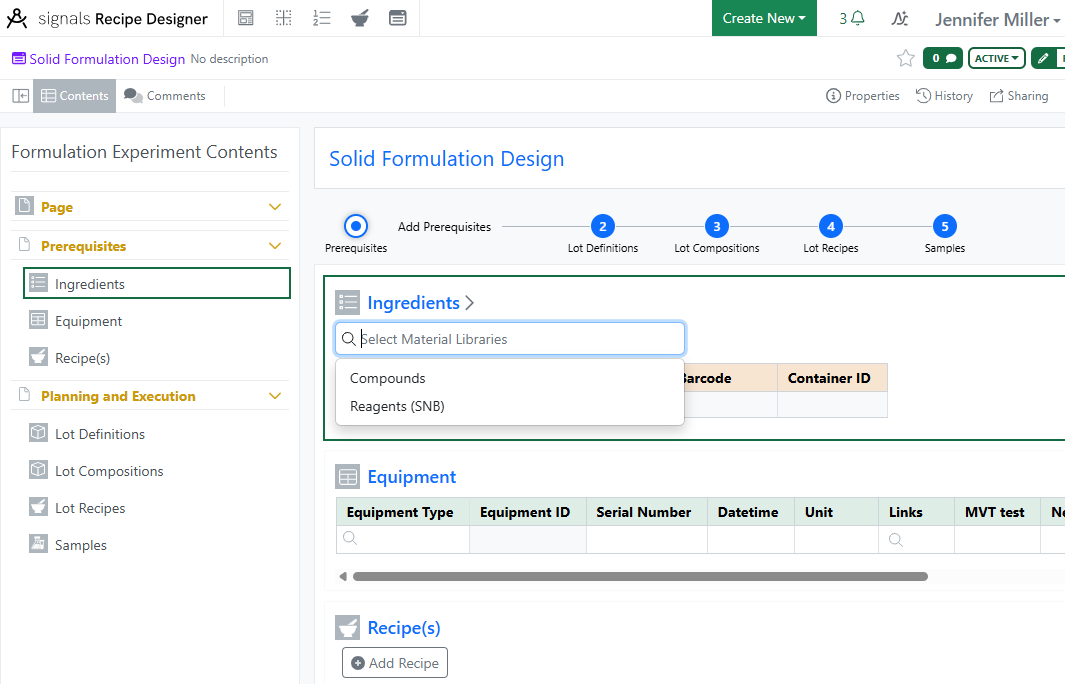1065x684 pixels.
Task: Open the mortar recipe toolbar icon
Action: [x=360, y=18]
